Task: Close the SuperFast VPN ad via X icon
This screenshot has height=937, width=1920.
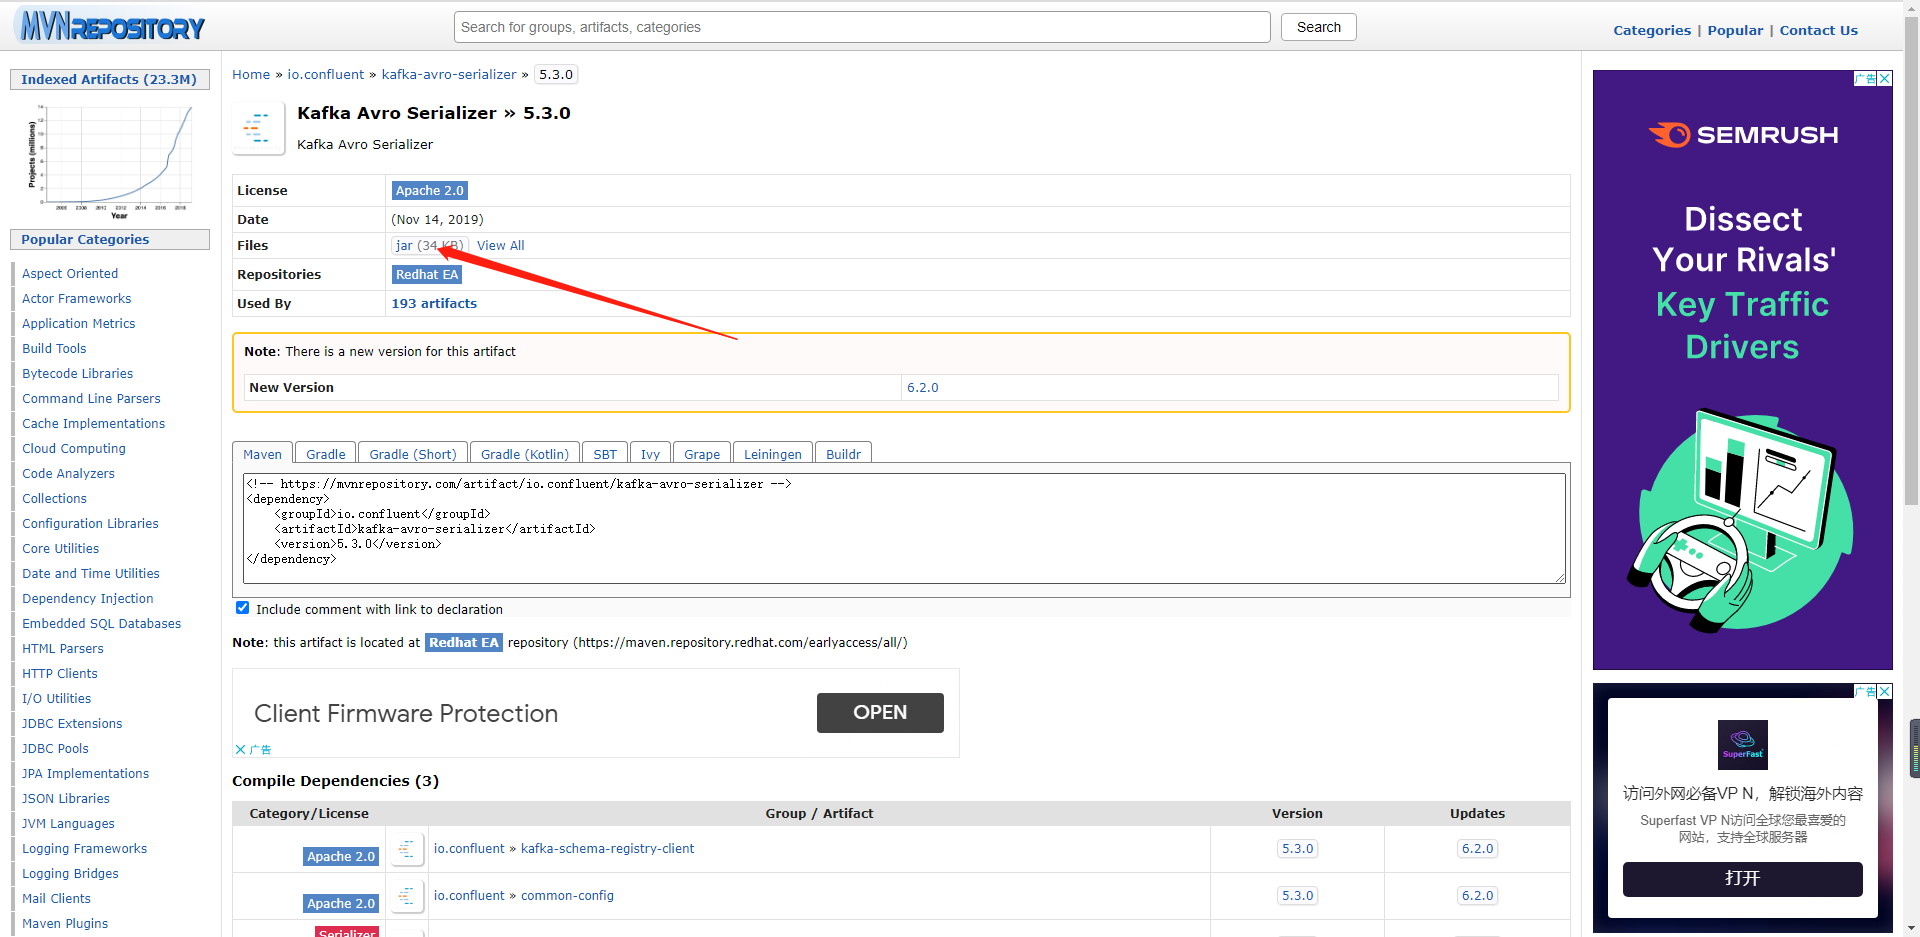Action: [1885, 691]
